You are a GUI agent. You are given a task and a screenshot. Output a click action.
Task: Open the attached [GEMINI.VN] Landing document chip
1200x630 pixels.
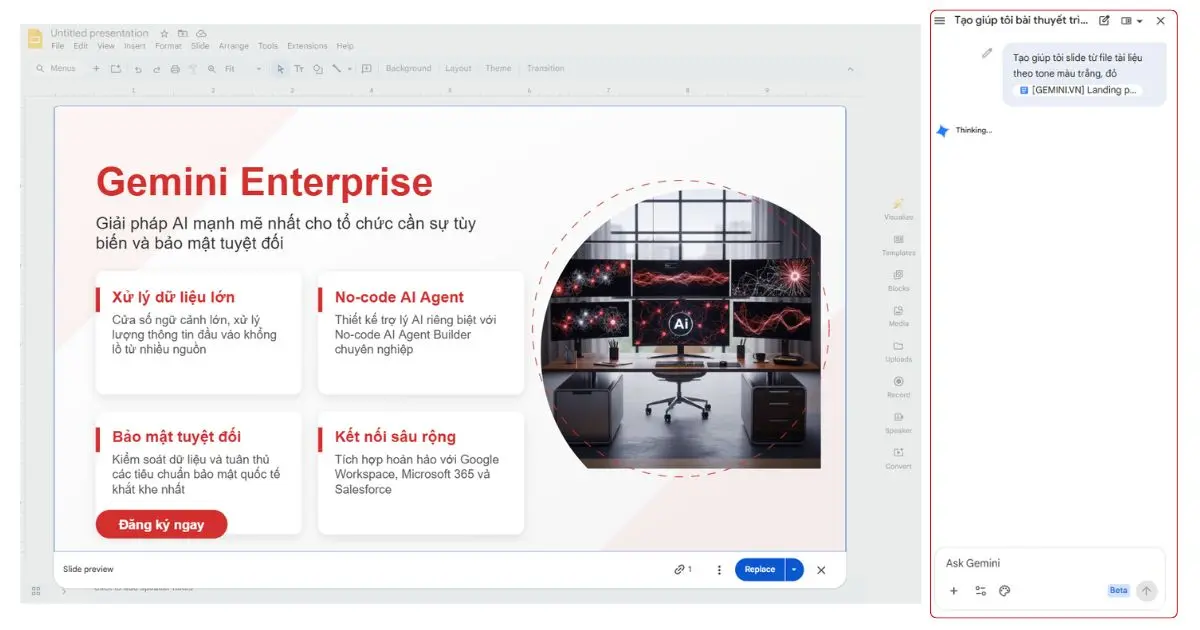tap(1078, 90)
